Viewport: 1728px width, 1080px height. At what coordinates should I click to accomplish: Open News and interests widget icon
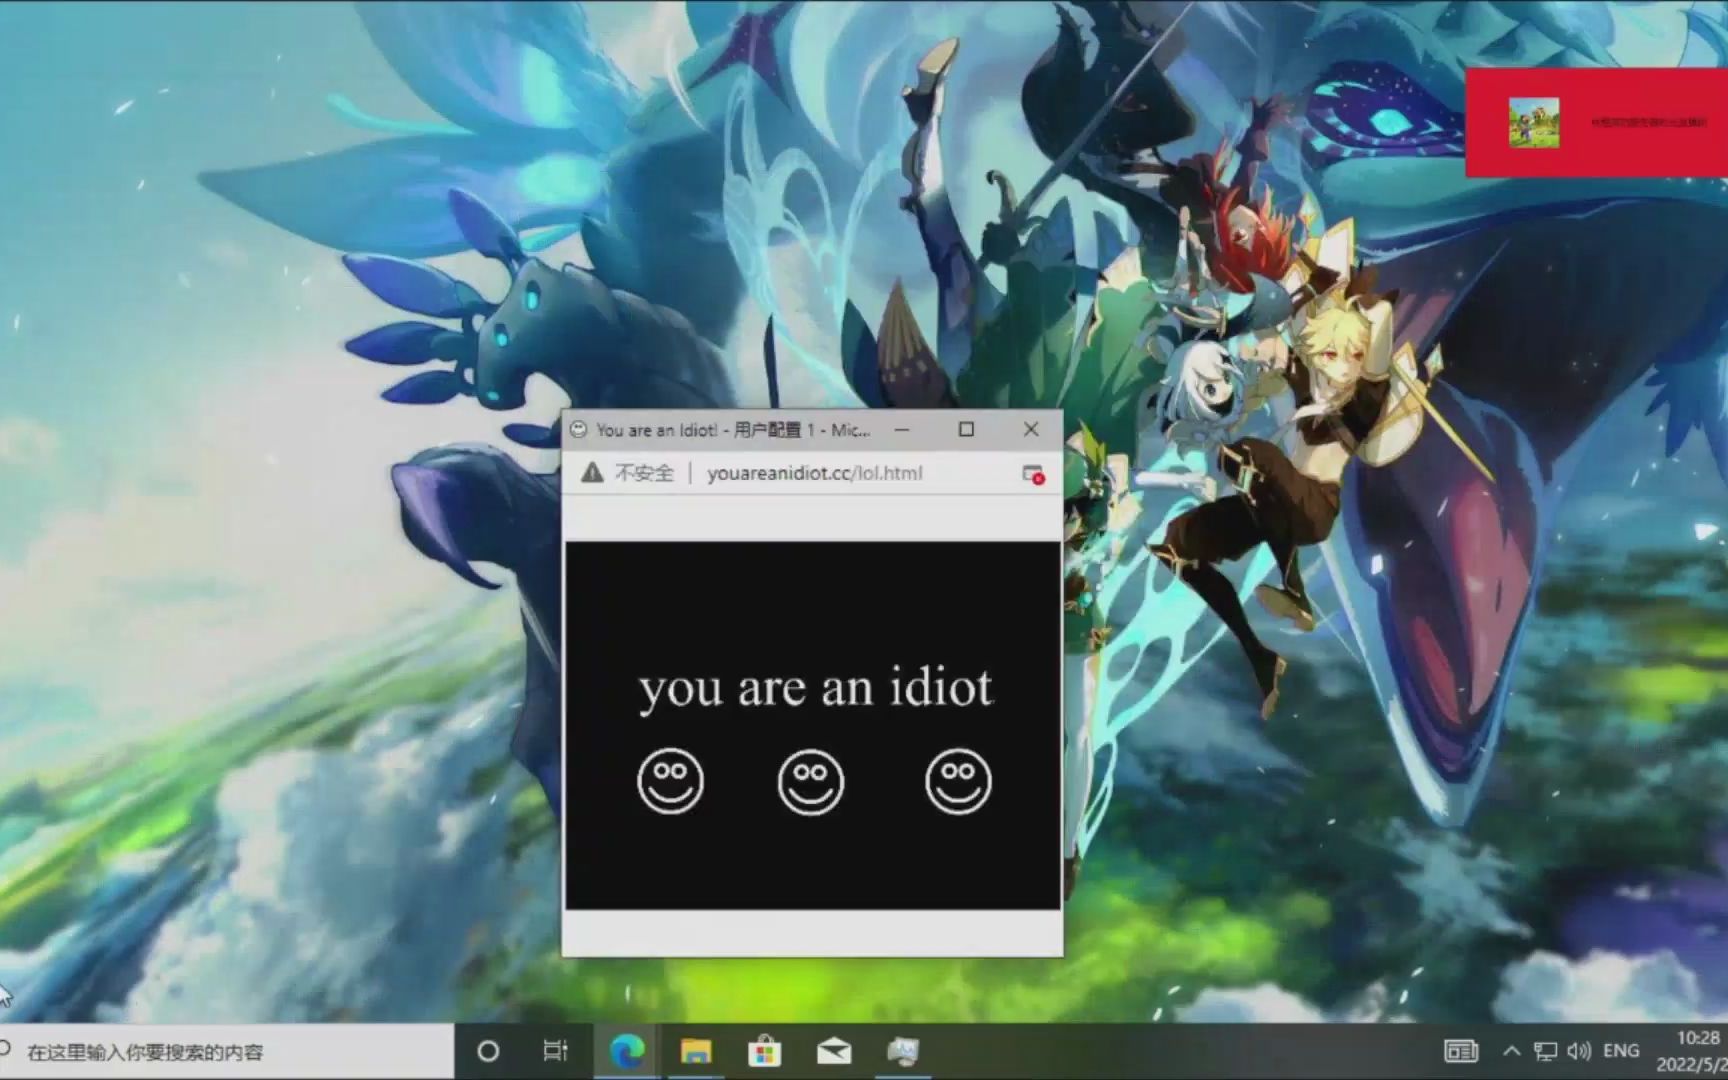pyautogui.click(x=1461, y=1051)
